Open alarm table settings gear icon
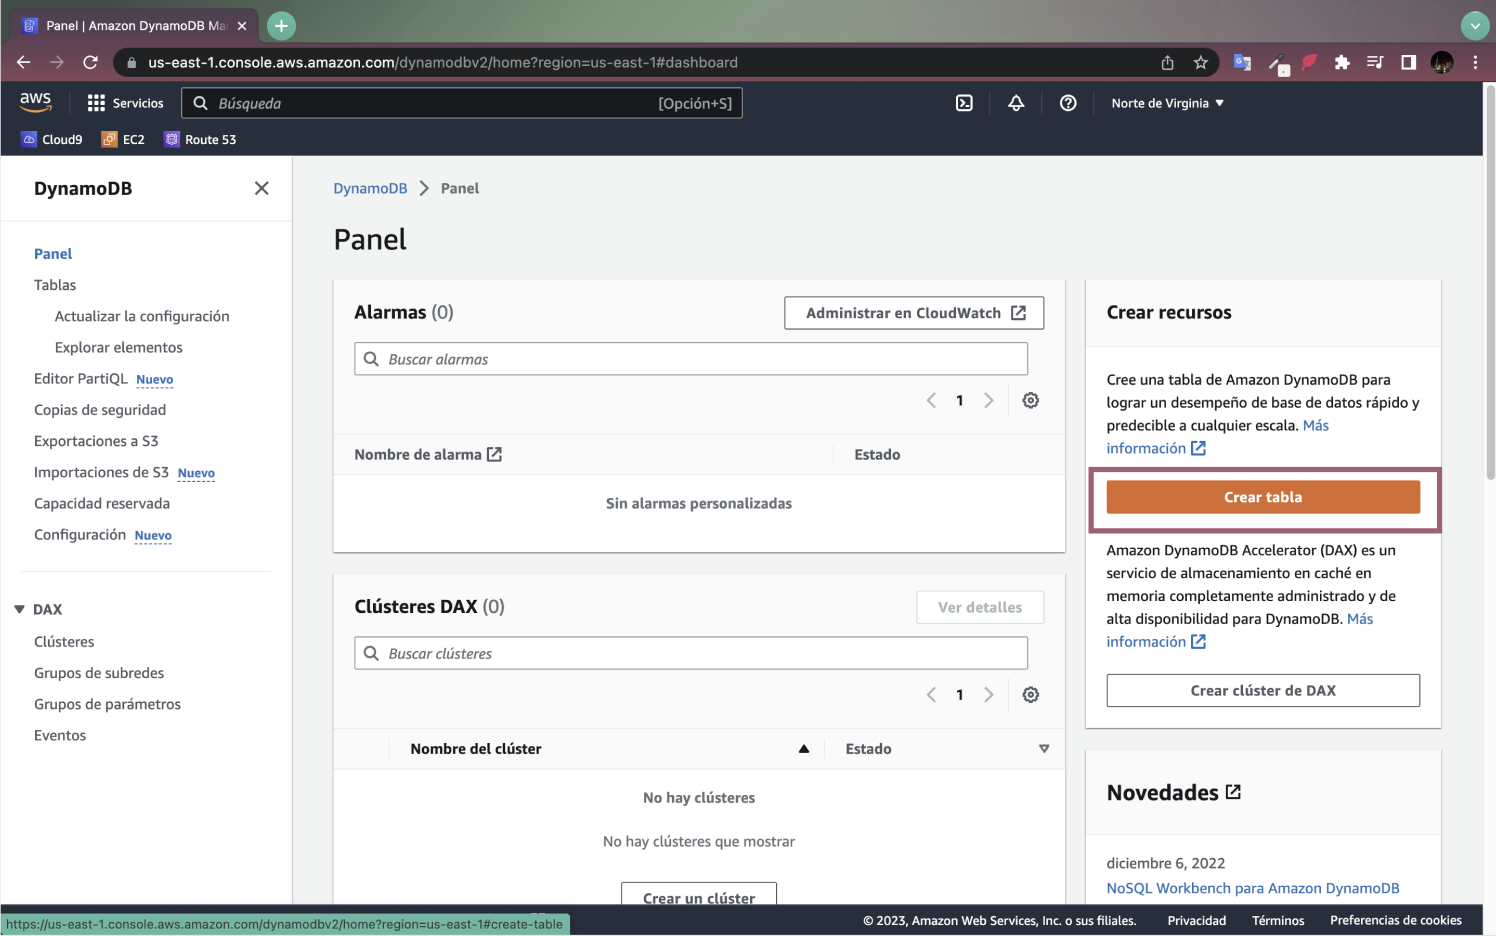This screenshot has width=1496, height=936. (1031, 400)
